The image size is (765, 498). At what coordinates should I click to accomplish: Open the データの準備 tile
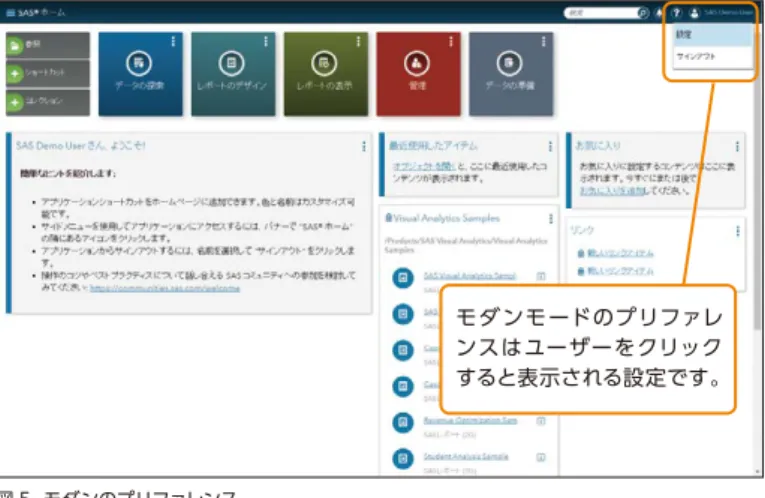point(511,74)
